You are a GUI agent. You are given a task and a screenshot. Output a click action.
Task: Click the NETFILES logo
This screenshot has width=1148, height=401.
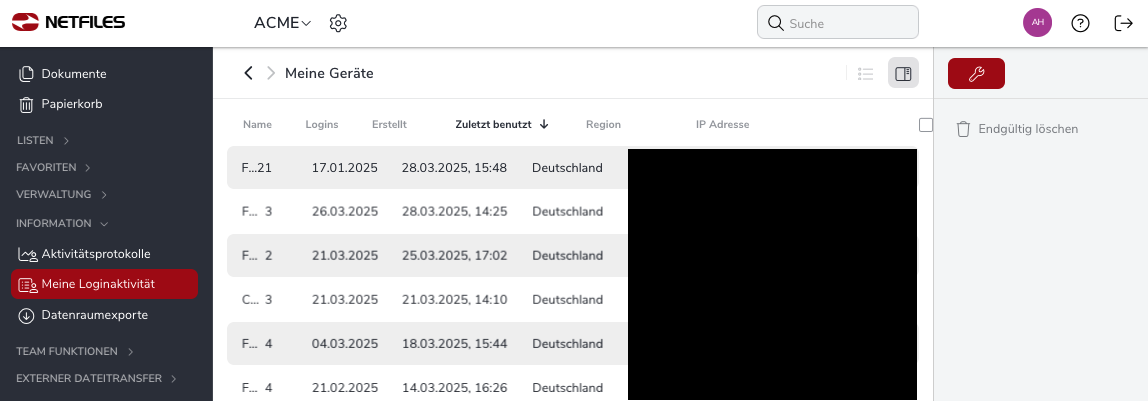coord(69,22)
